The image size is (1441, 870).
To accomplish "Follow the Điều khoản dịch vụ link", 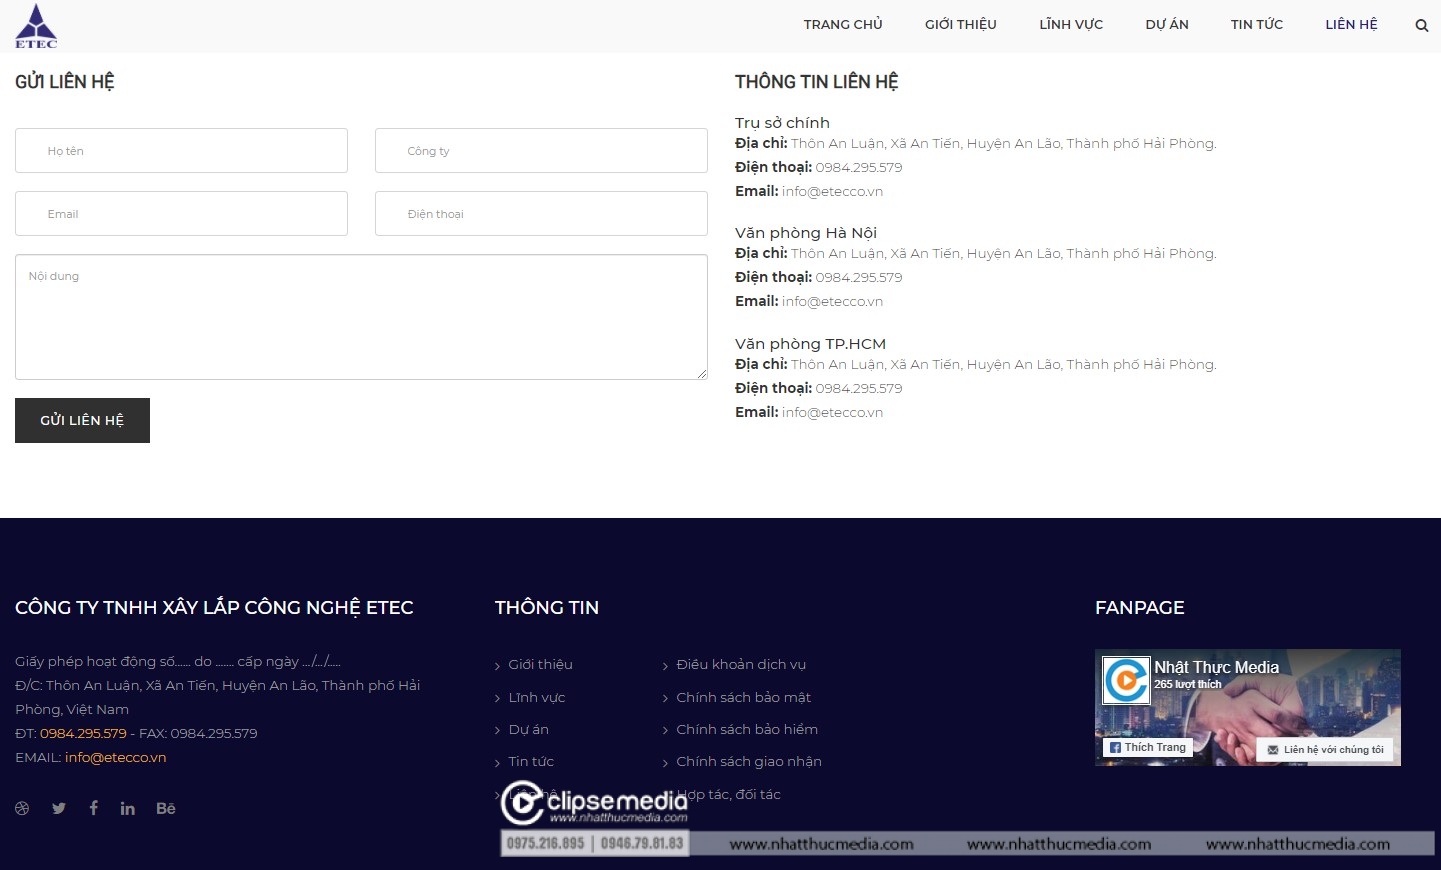I will pyautogui.click(x=740, y=664).
